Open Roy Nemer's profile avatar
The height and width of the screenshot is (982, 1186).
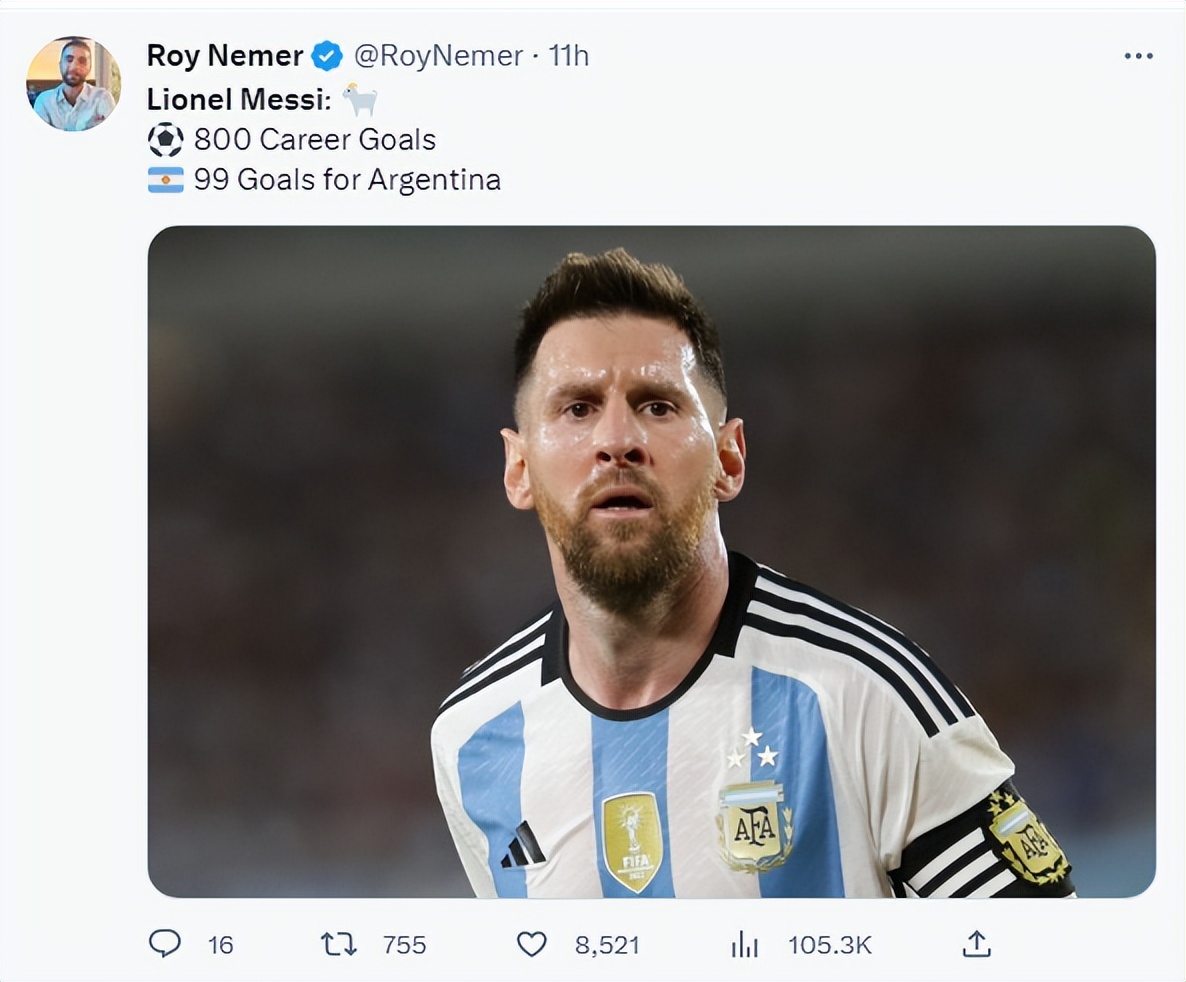[x=73, y=84]
